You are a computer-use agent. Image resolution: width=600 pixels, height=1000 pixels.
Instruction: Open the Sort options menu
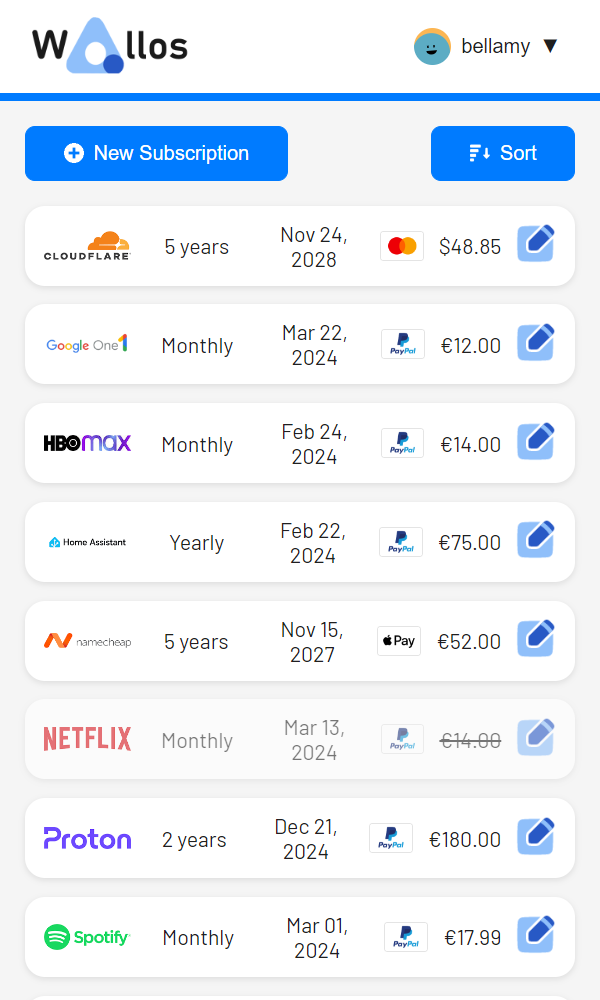coord(503,153)
